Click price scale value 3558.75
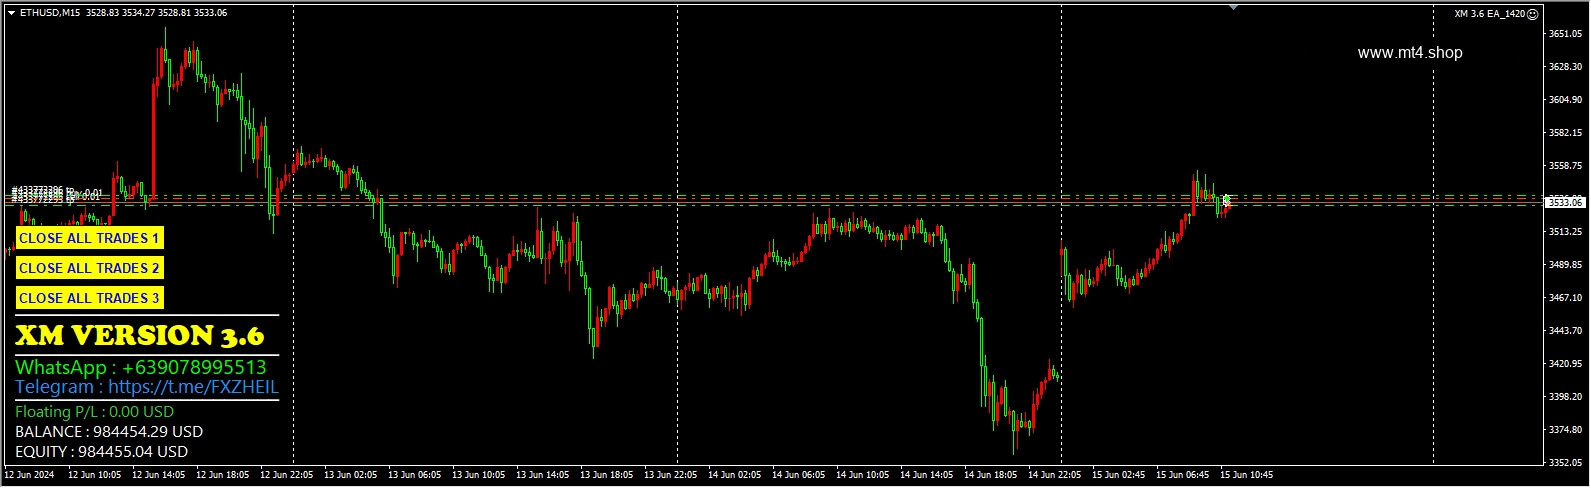Screen dimensions: 1591x488 pyautogui.click(x=1565, y=166)
